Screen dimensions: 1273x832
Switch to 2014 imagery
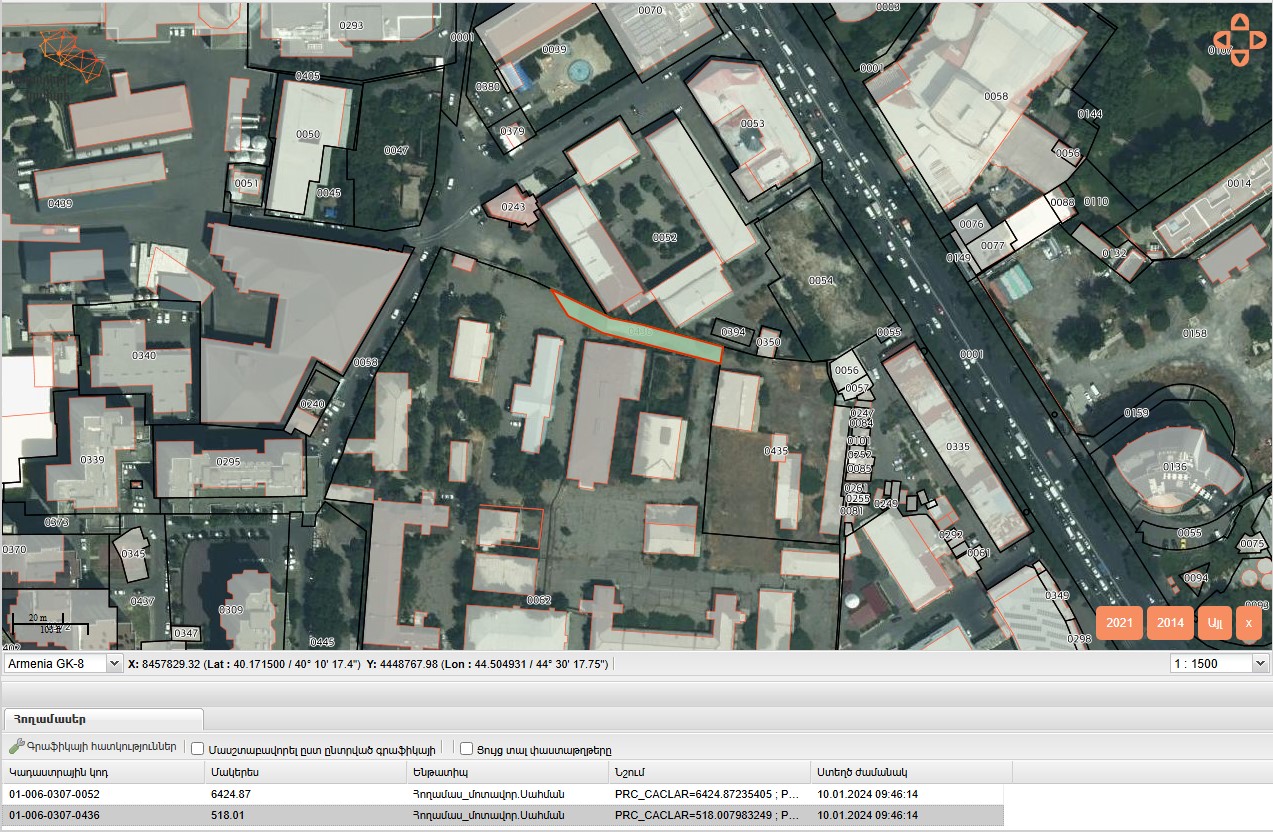pos(1170,623)
